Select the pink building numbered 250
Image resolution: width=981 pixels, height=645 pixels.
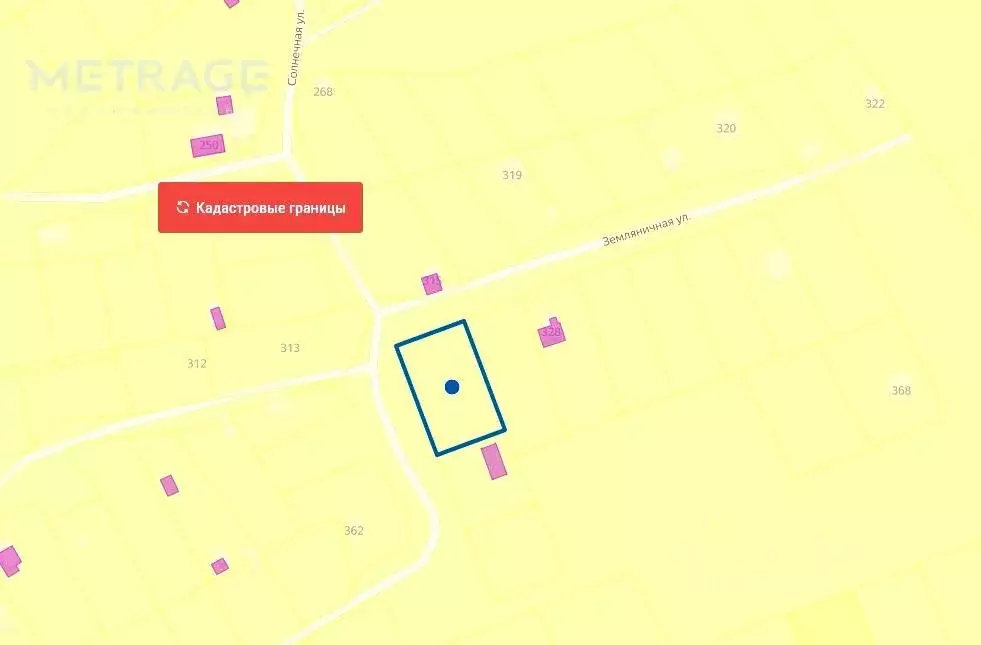208,146
